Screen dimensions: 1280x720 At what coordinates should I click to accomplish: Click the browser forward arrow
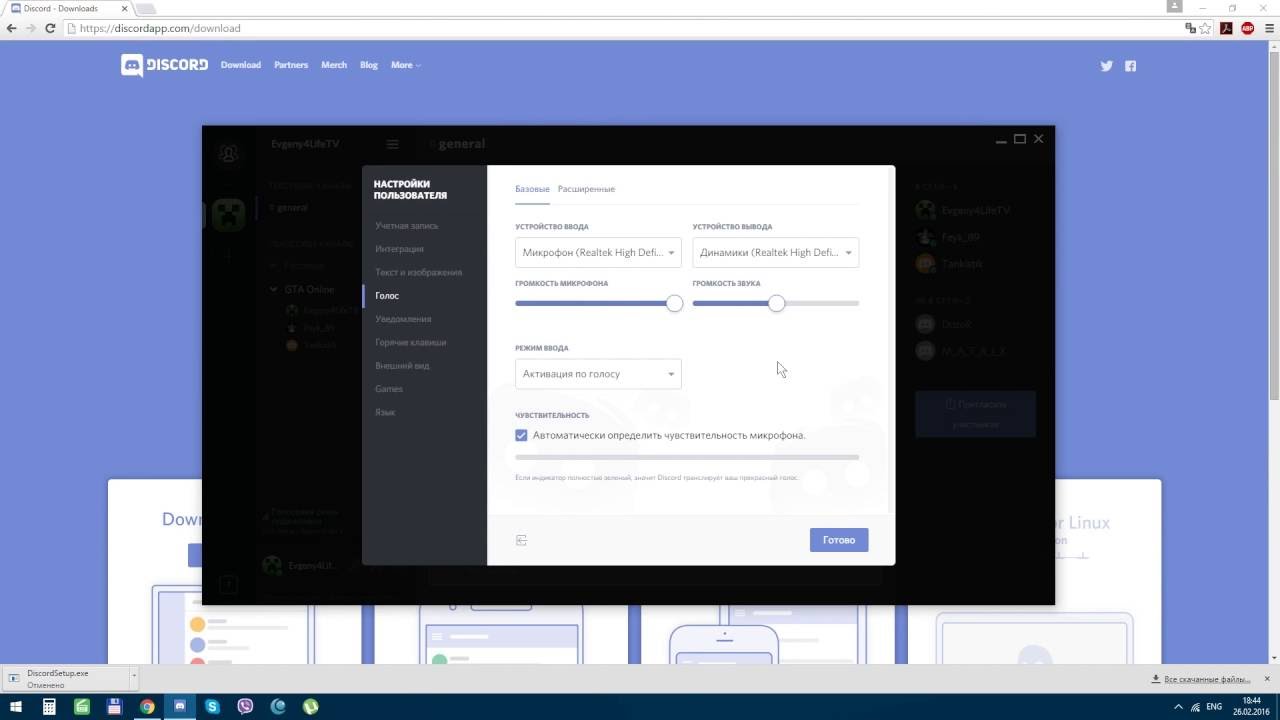coord(32,29)
